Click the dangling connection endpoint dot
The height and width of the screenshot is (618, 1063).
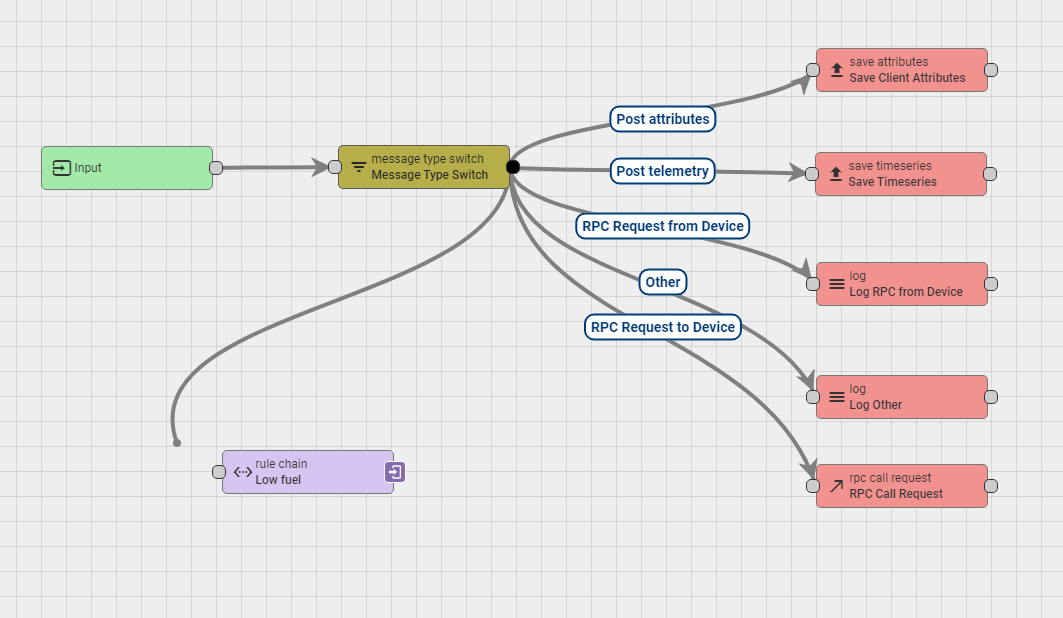point(177,442)
